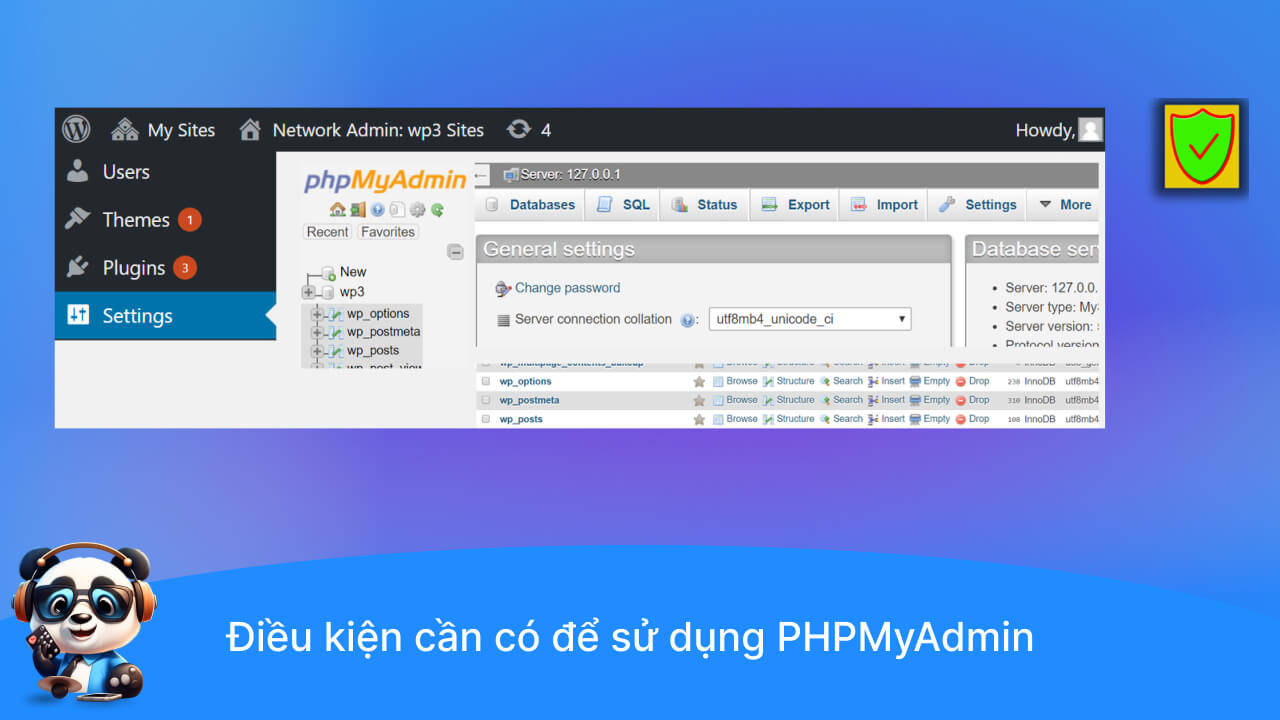Open the More tabs dropdown

1065,205
